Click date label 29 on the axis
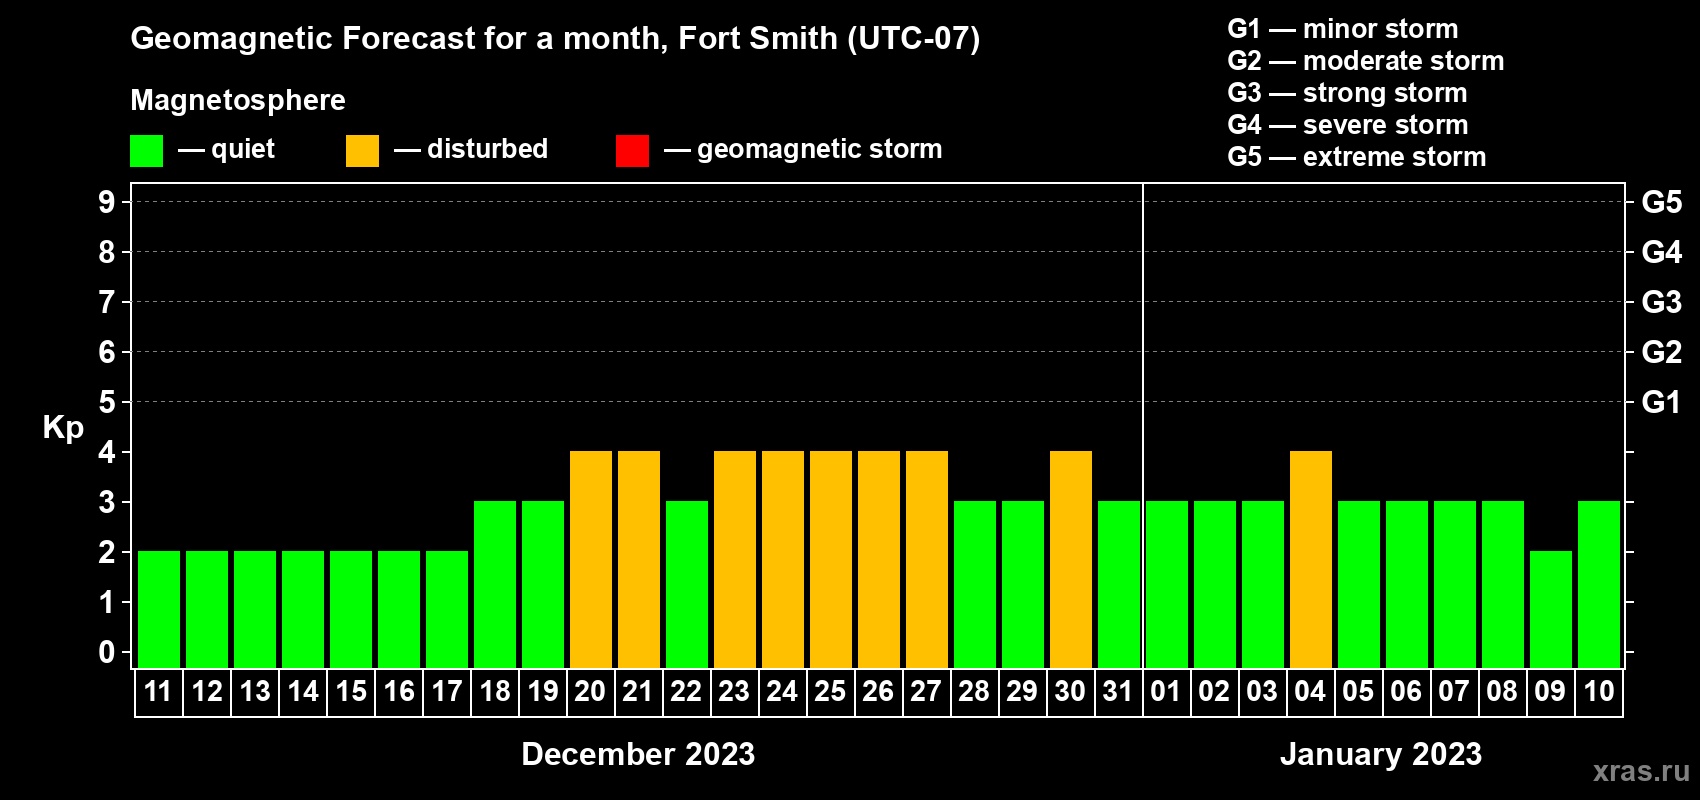This screenshot has height=800, width=1700. coord(1023,692)
